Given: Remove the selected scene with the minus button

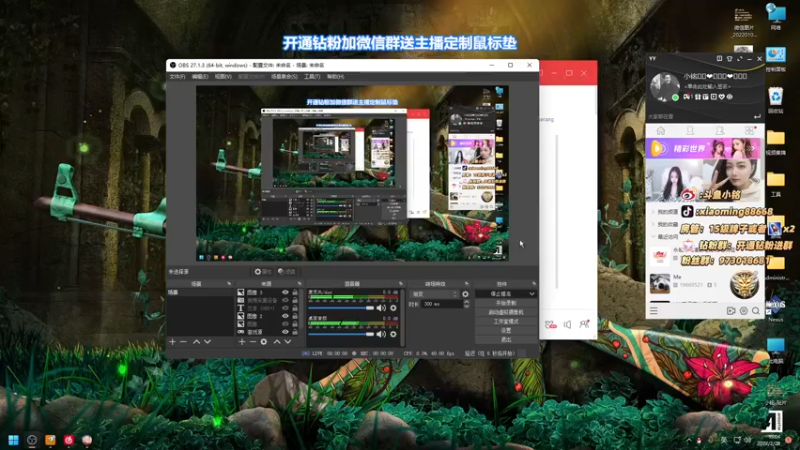Looking at the screenshot, I should click(x=184, y=341).
